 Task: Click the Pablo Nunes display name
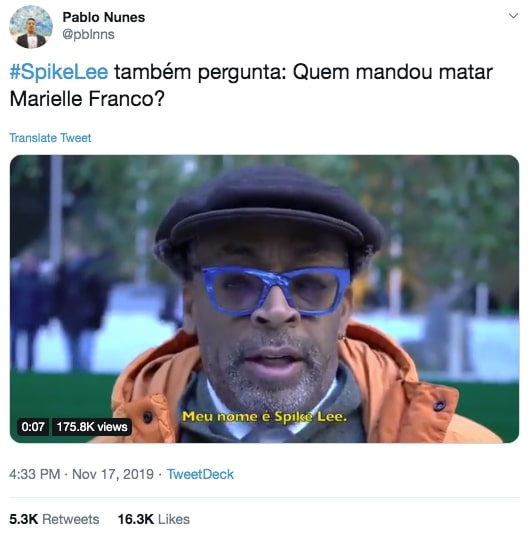coord(103,17)
